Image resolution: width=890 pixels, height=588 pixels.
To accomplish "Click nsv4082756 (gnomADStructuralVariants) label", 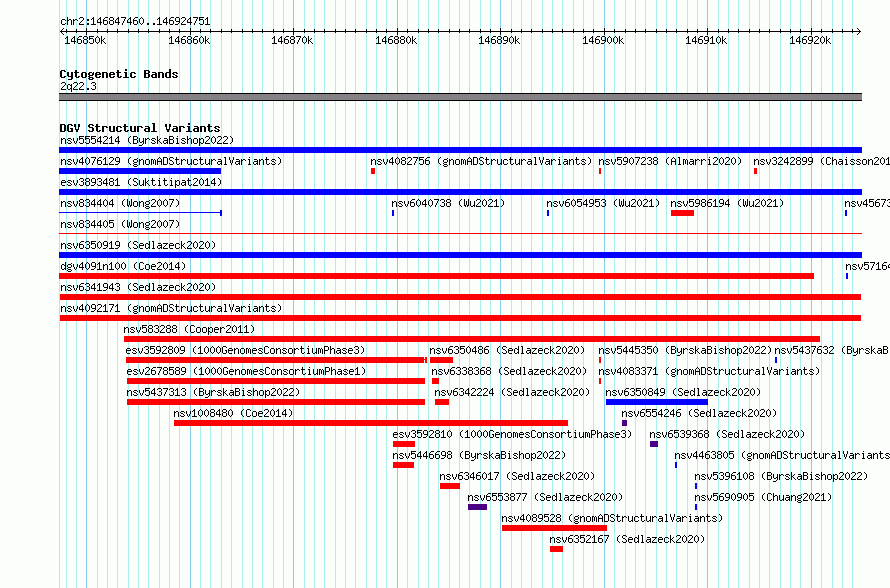I will (x=481, y=161).
